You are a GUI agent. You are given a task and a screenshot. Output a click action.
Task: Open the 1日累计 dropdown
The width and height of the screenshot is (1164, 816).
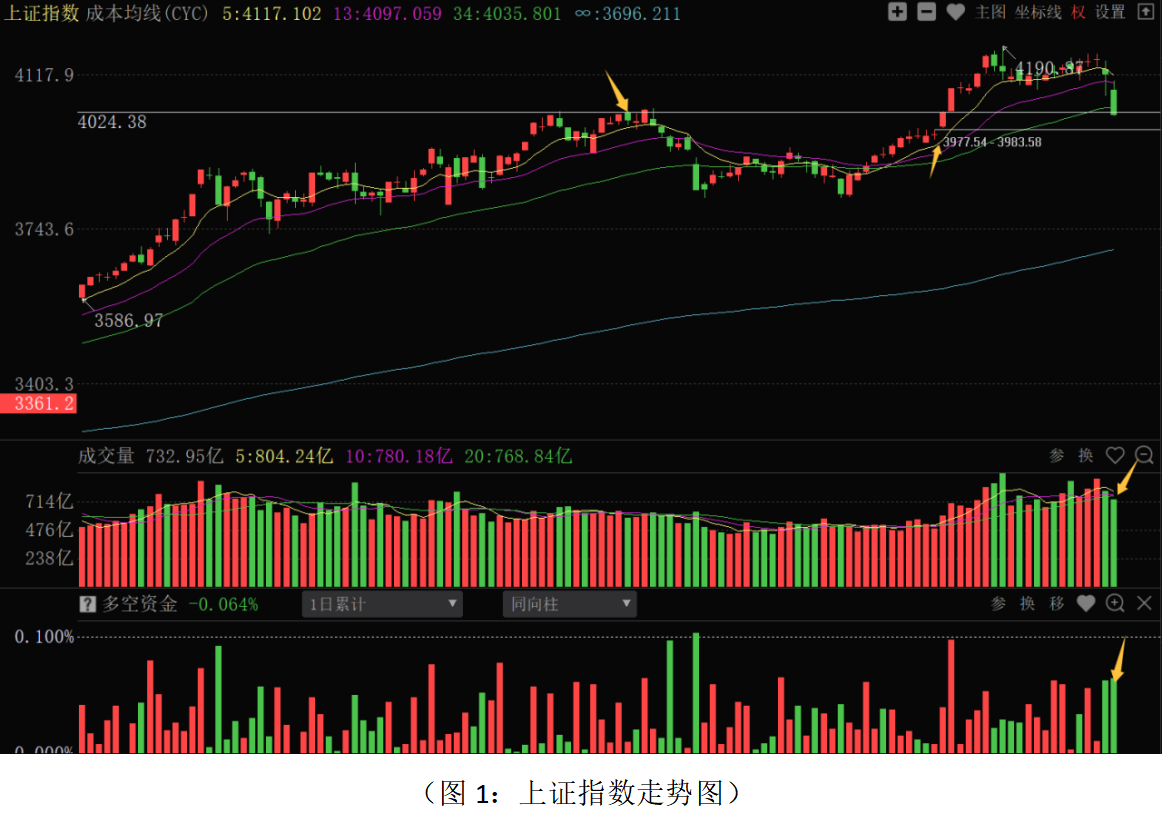382,604
